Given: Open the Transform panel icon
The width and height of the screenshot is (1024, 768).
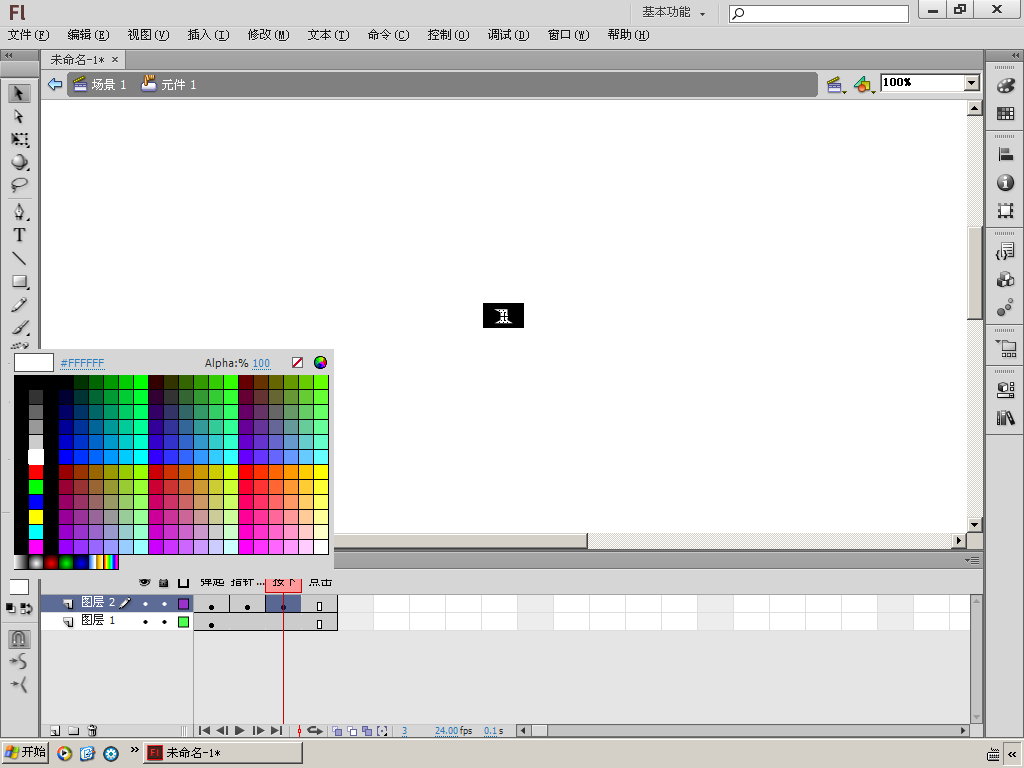Looking at the screenshot, I should (1006, 210).
